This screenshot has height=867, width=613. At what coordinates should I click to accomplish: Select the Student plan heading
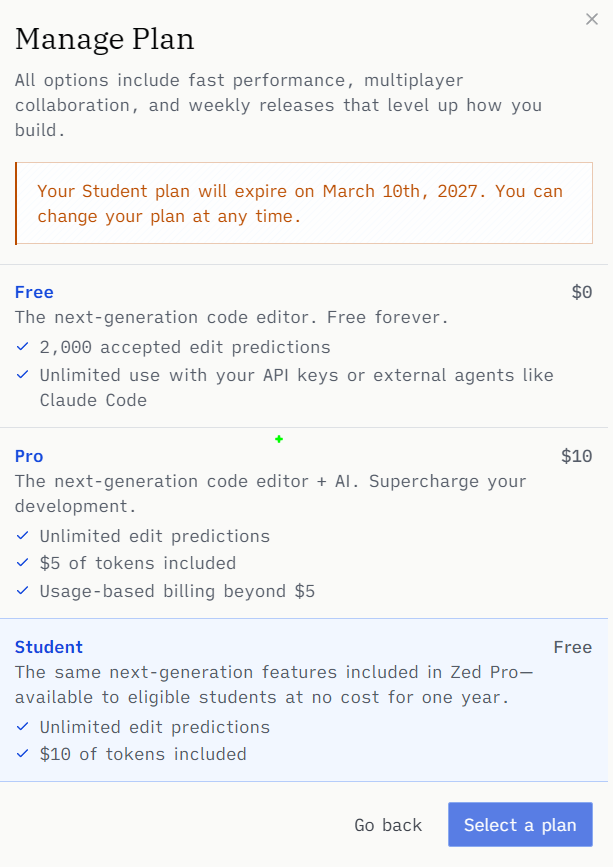(x=49, y=647)
